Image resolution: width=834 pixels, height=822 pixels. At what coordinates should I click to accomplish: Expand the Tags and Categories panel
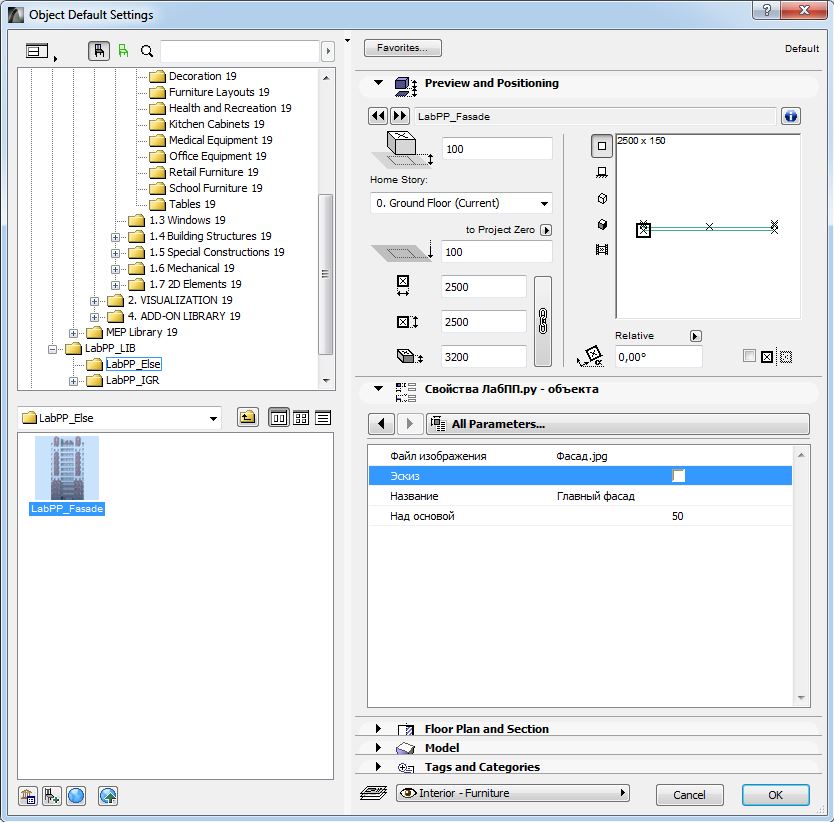(378, 767)
